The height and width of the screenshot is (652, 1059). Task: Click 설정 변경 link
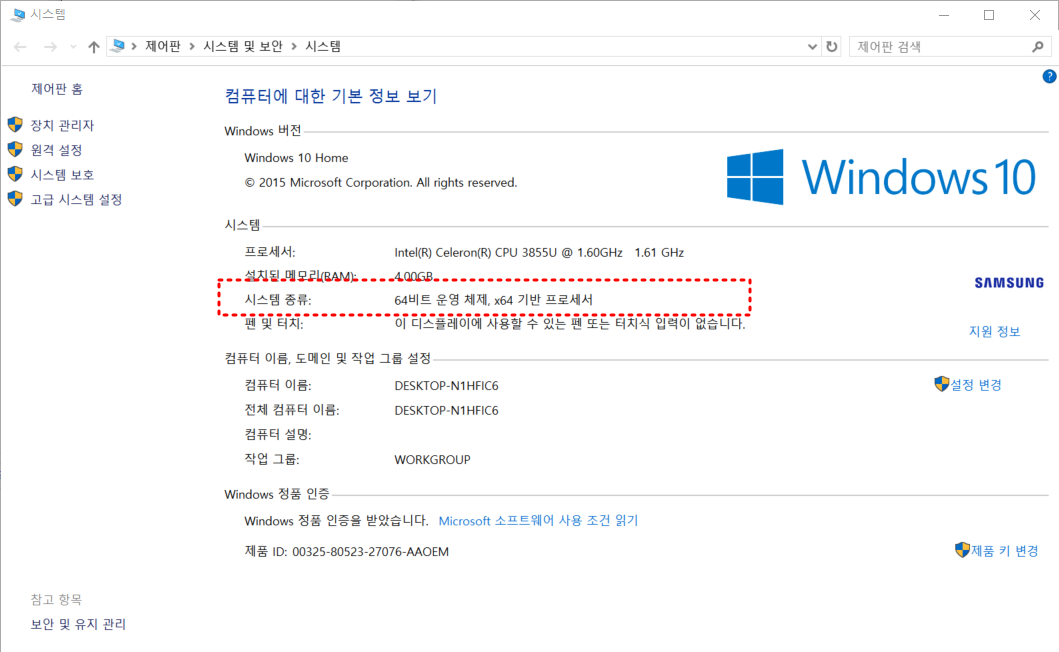[x=976, y=384]
